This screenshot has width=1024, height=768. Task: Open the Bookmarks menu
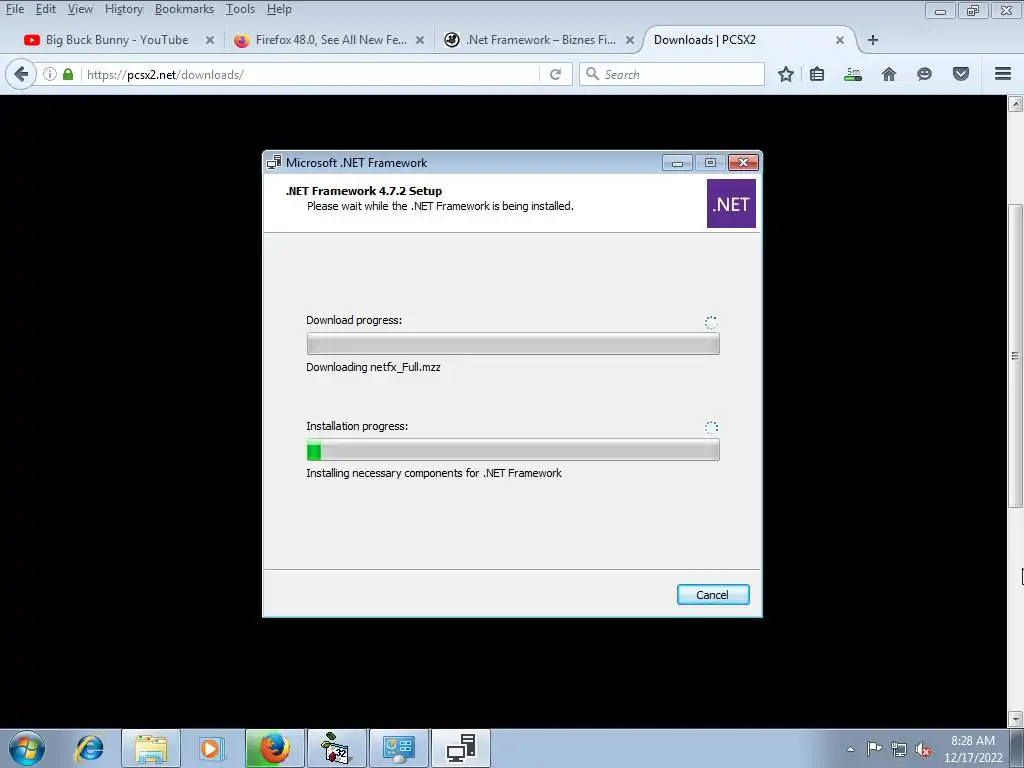(184, 9)
